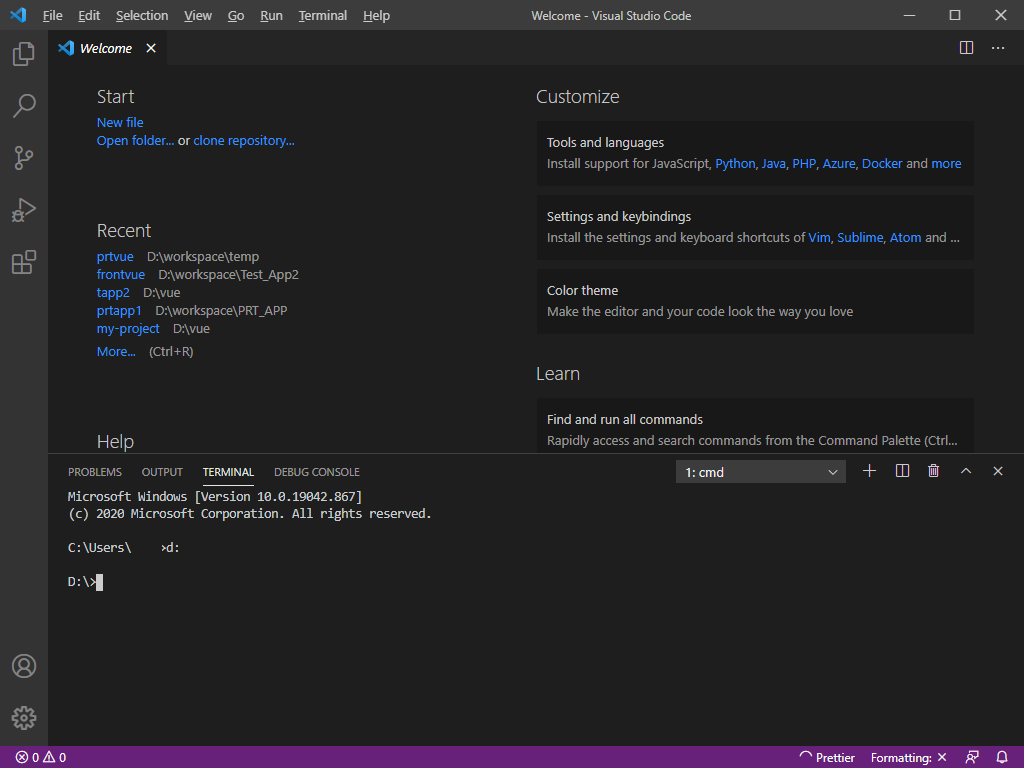Open Find and run all commands card
The height and width of the screenshot is (768, 1024).
[x=755, y=426]
